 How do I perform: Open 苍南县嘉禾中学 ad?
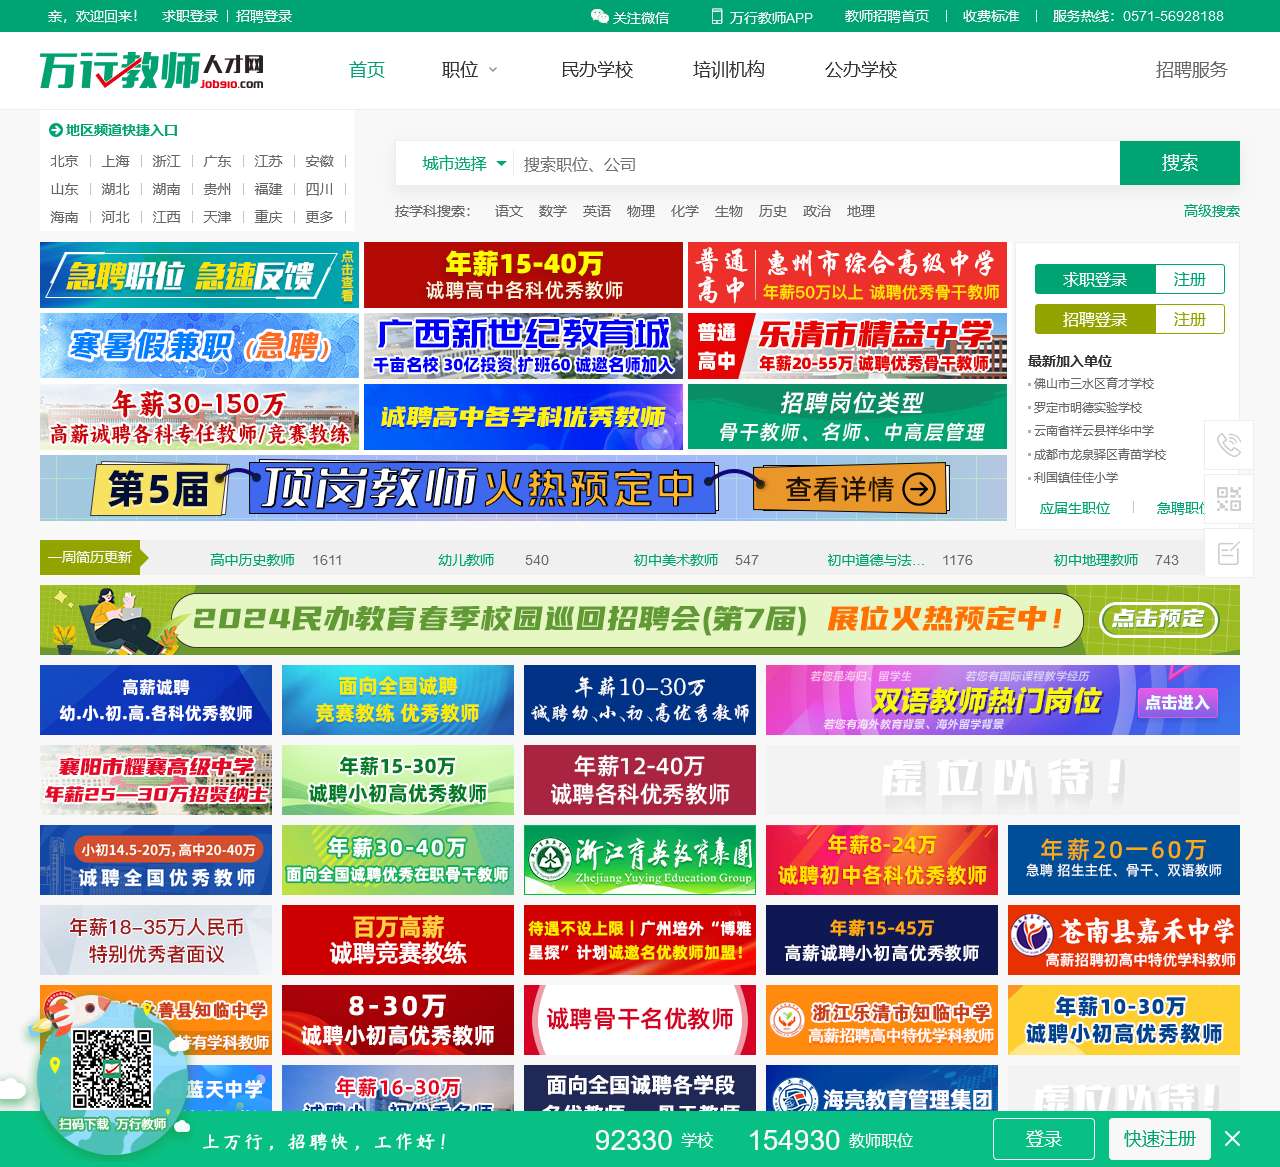point(1124,940)
